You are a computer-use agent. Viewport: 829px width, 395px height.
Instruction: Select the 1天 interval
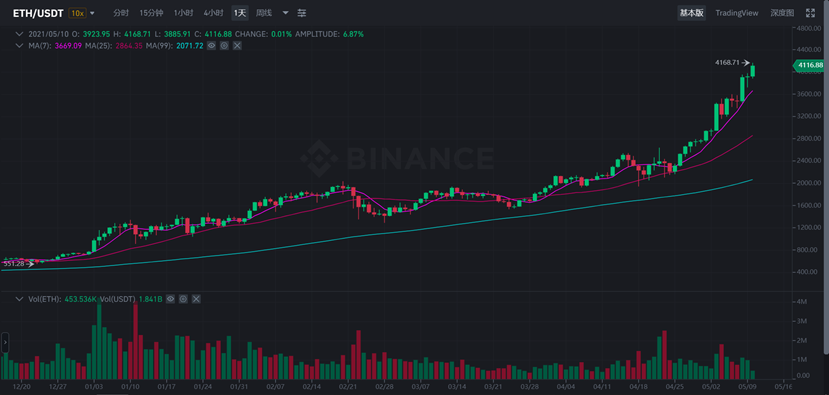point(240,13)
